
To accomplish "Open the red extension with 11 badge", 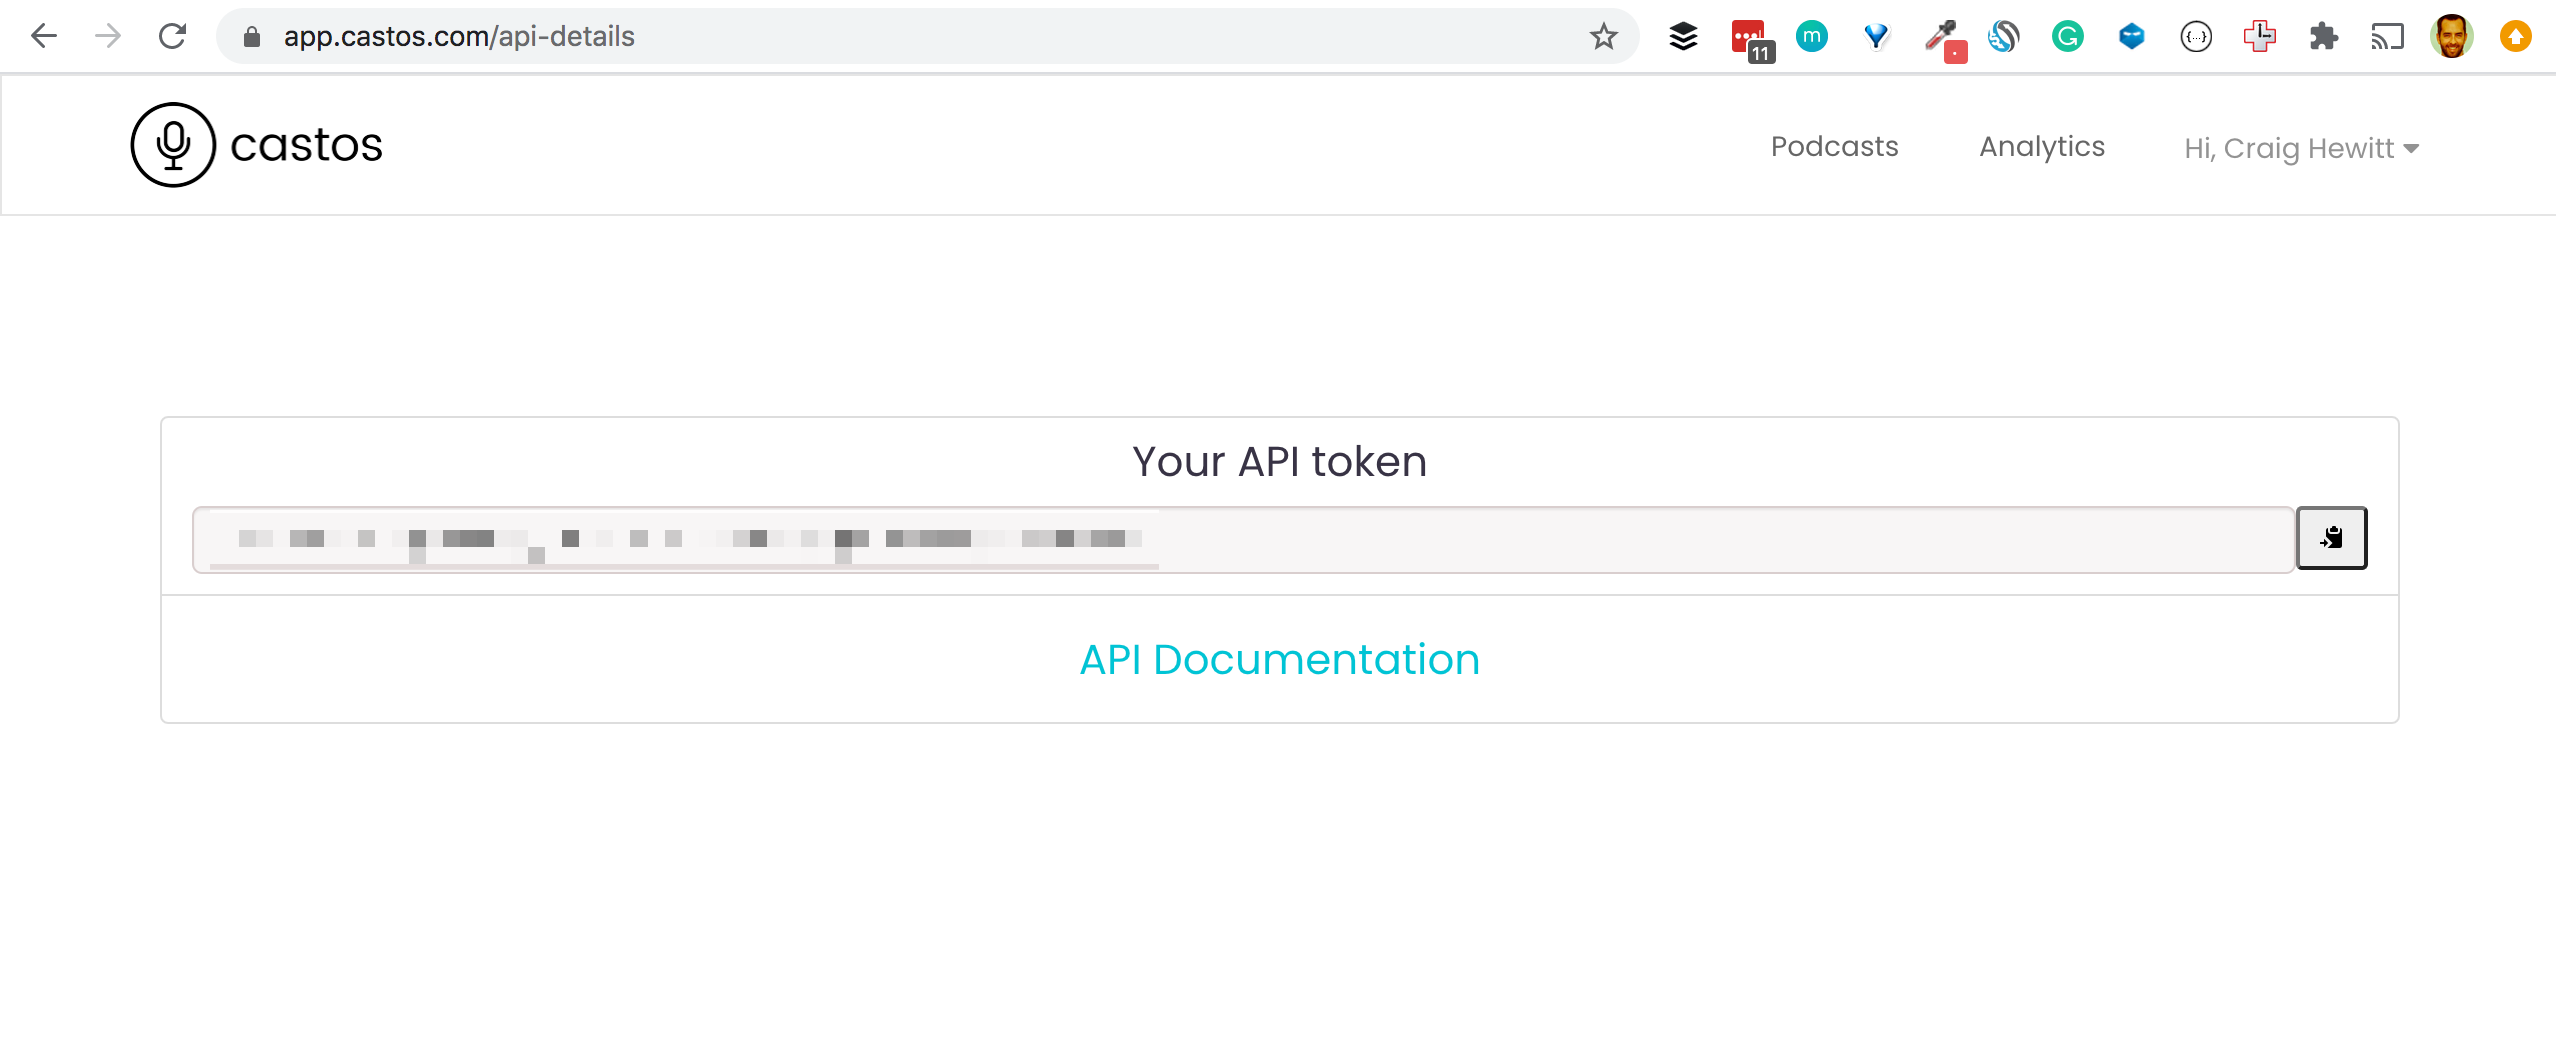I will 1752,40.
